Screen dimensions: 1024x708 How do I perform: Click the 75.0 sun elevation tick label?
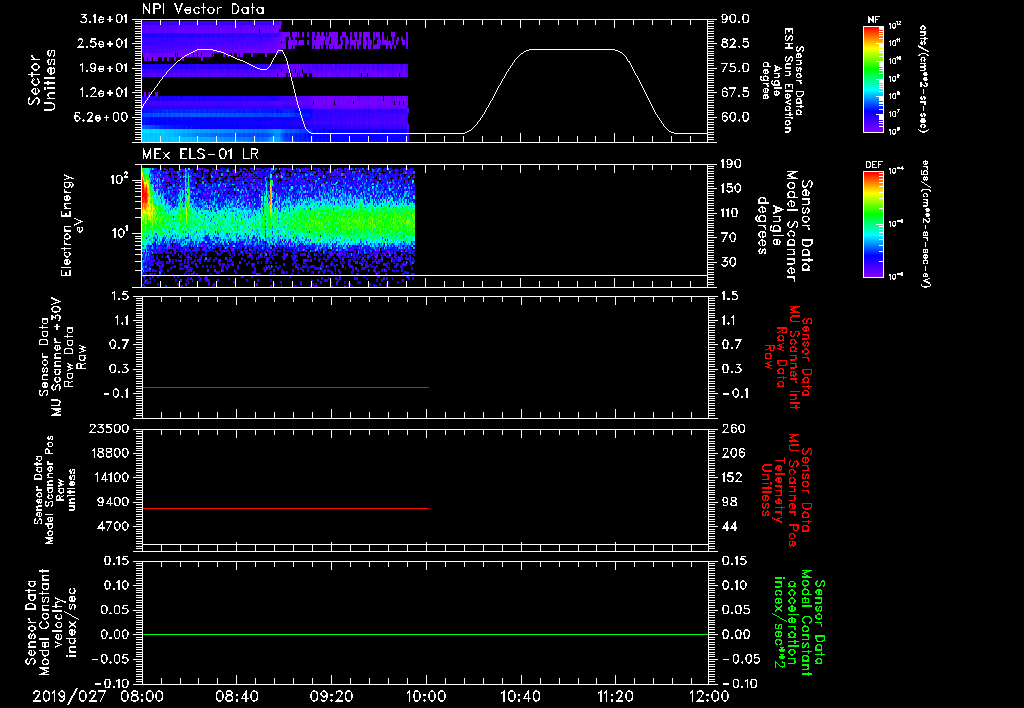735,68
